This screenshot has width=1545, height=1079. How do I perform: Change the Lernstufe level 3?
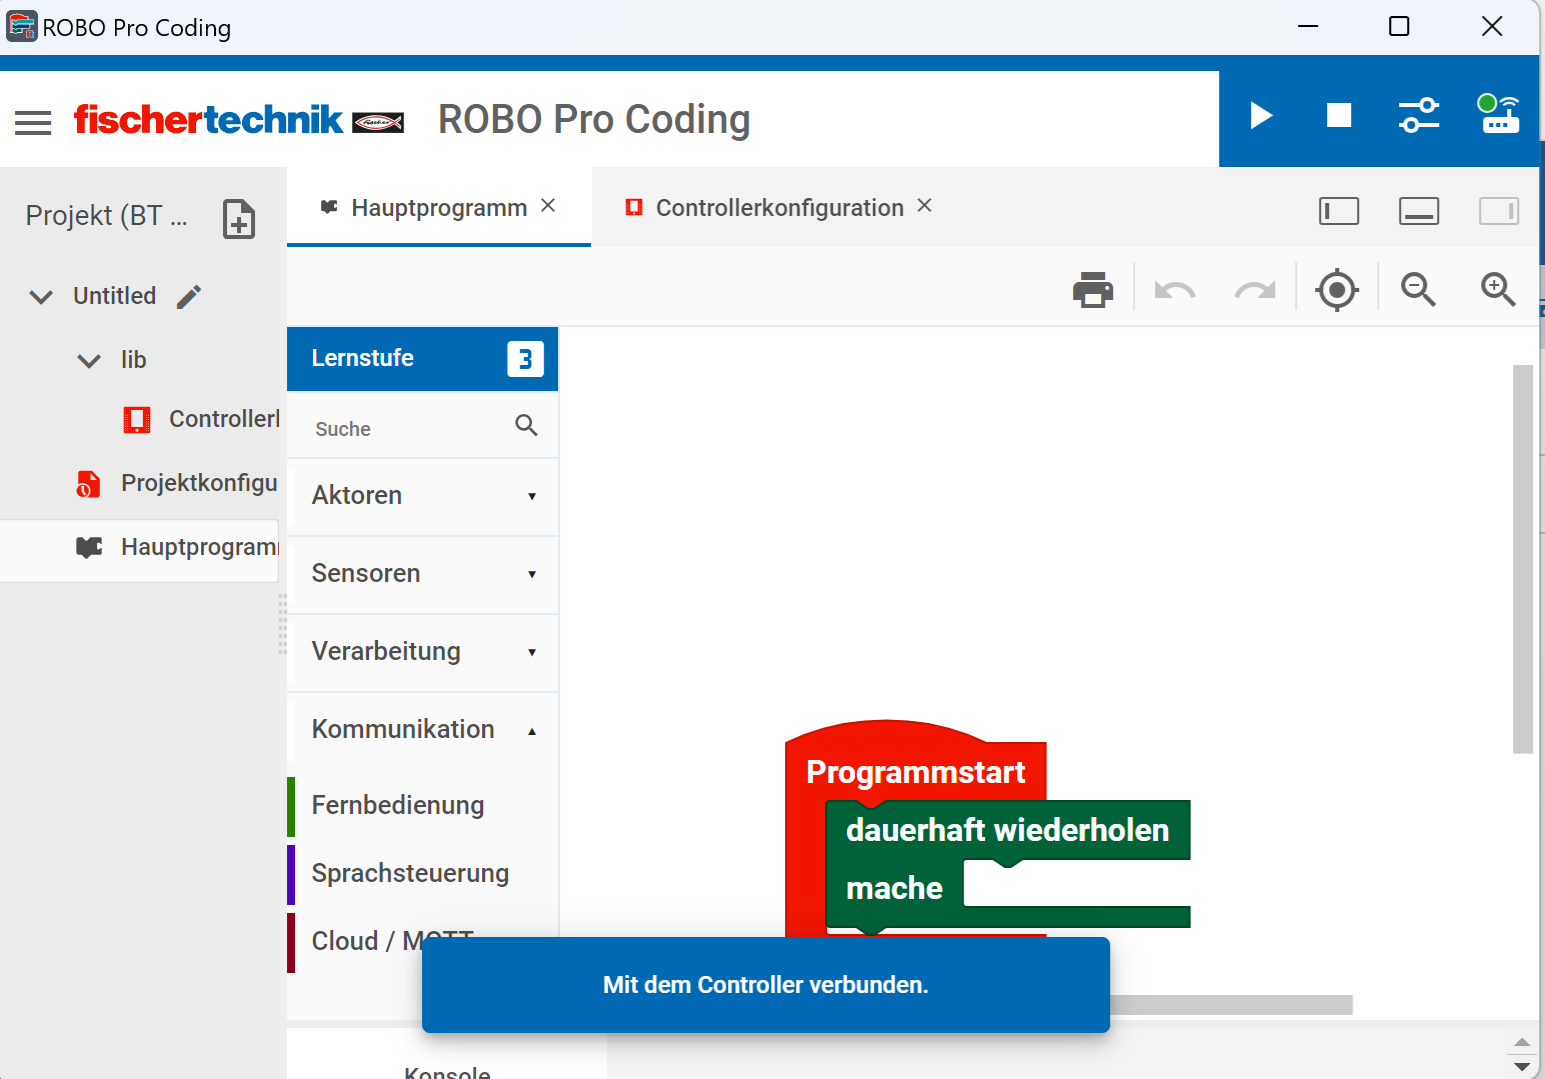tap(525, 359)
